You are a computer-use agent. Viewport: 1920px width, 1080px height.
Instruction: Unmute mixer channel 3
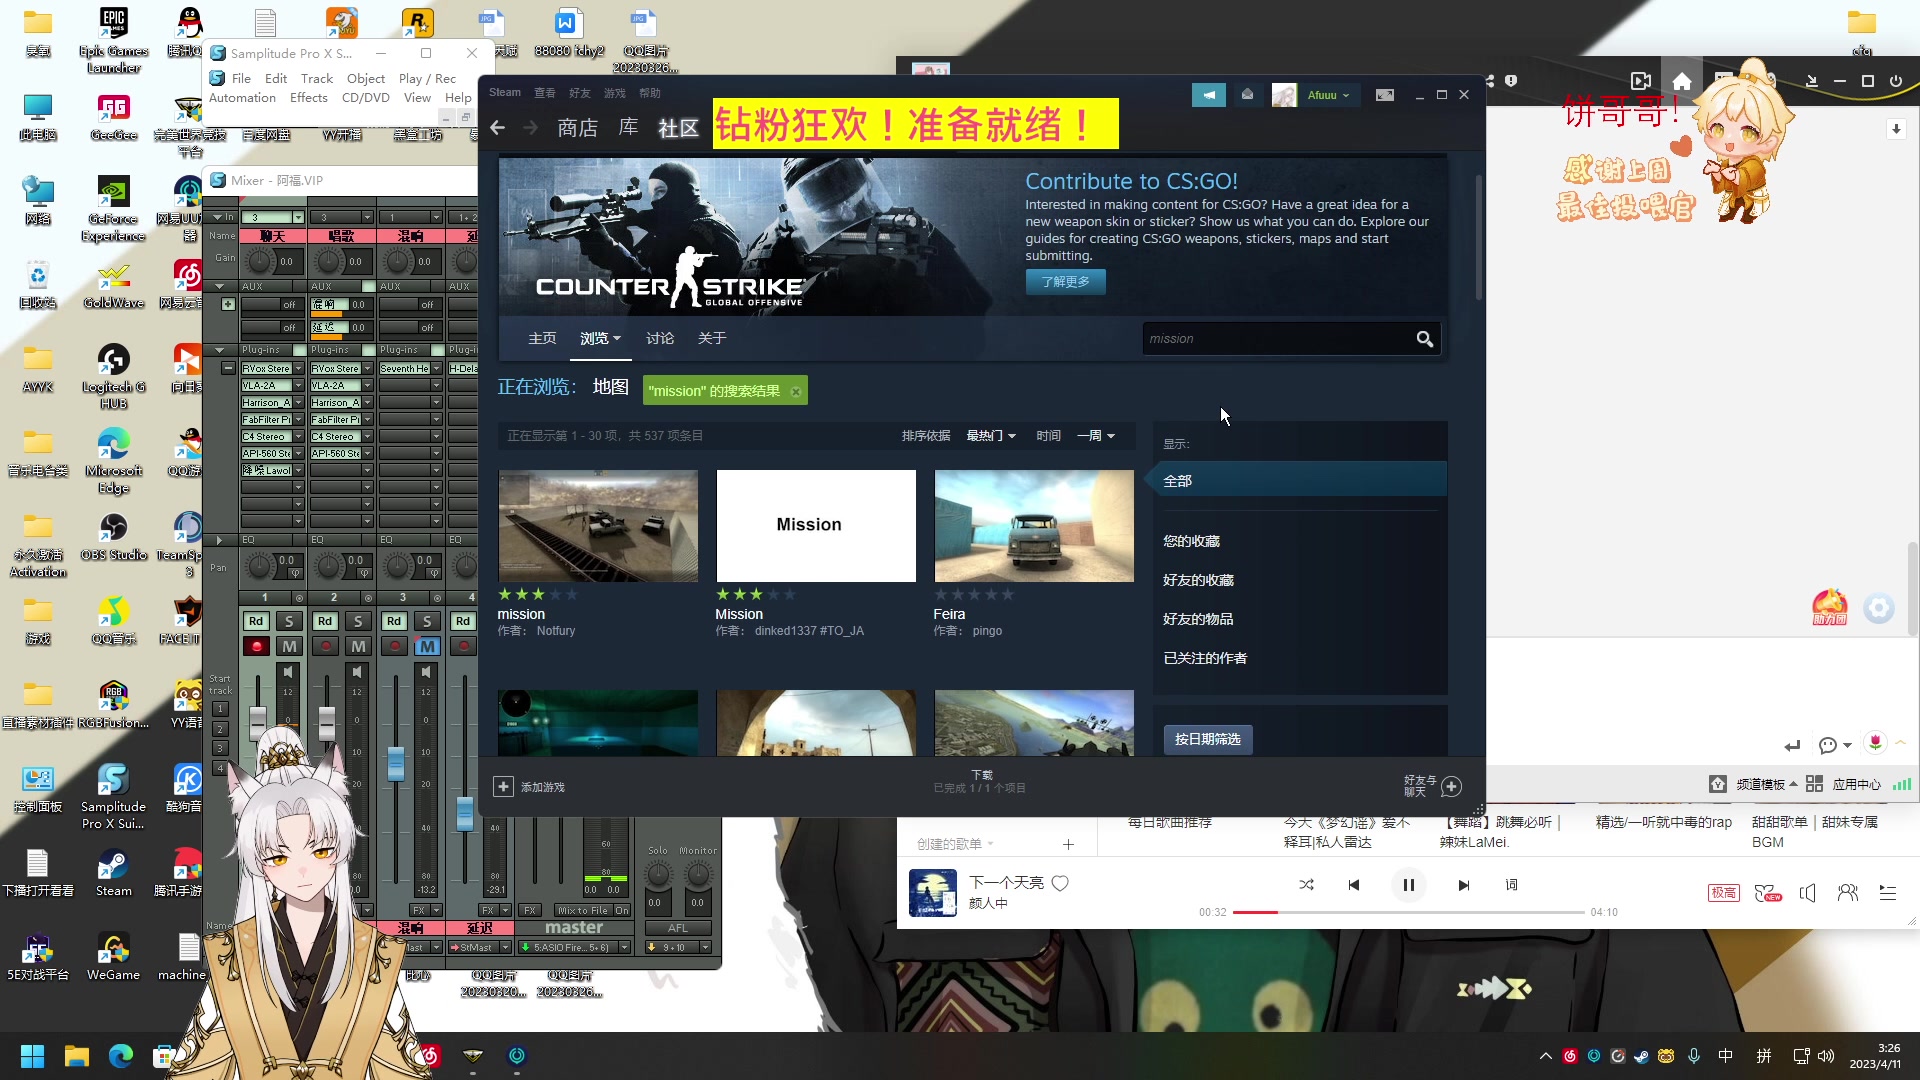tap(427, 646)
